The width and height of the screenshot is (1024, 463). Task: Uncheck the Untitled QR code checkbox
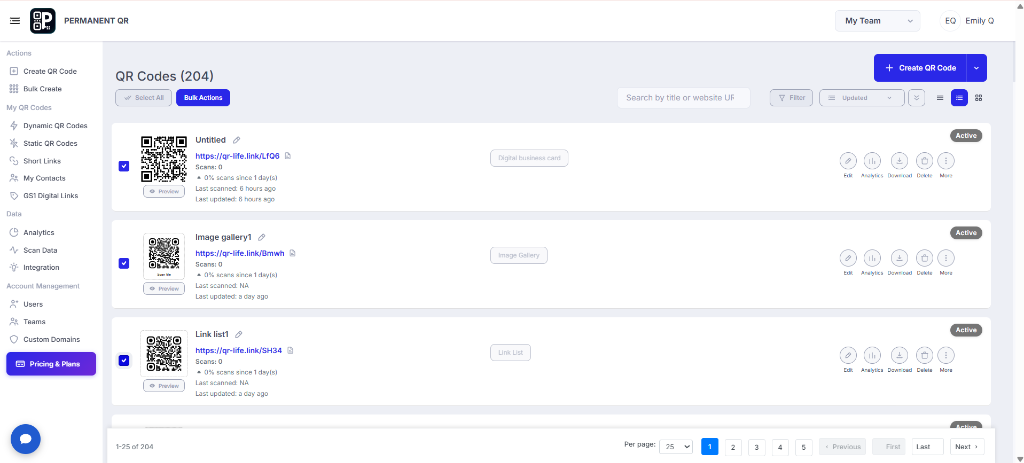pyautogui.click(x=123, y=166)
